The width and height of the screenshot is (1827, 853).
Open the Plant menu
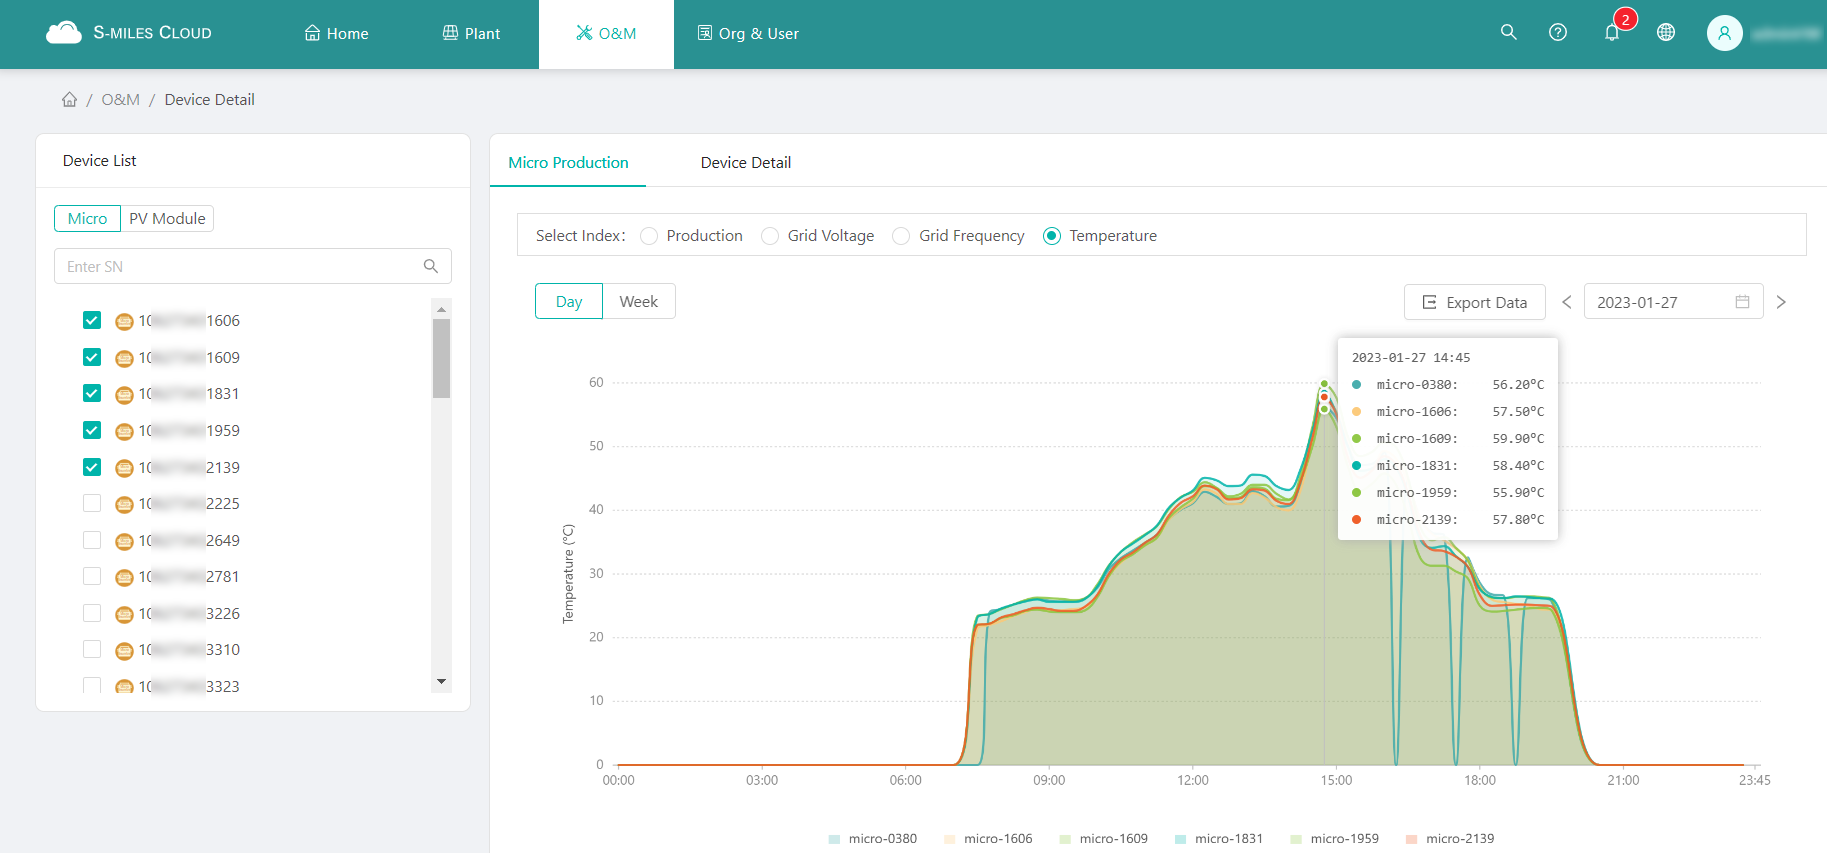471,34
